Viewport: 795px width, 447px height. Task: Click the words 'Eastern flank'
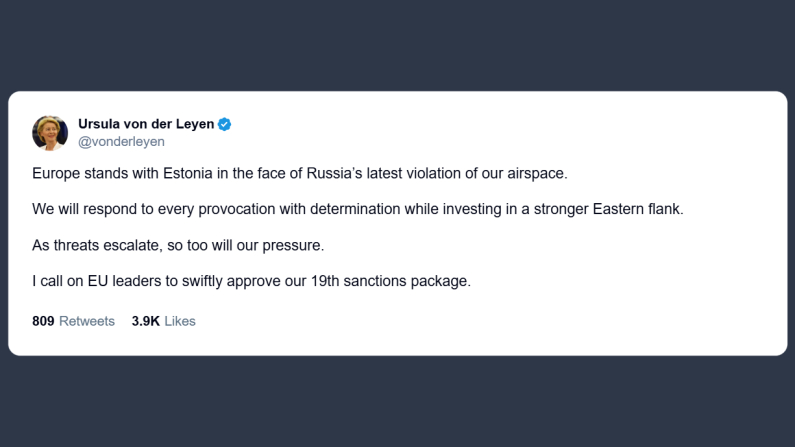(x=654, y=209)
